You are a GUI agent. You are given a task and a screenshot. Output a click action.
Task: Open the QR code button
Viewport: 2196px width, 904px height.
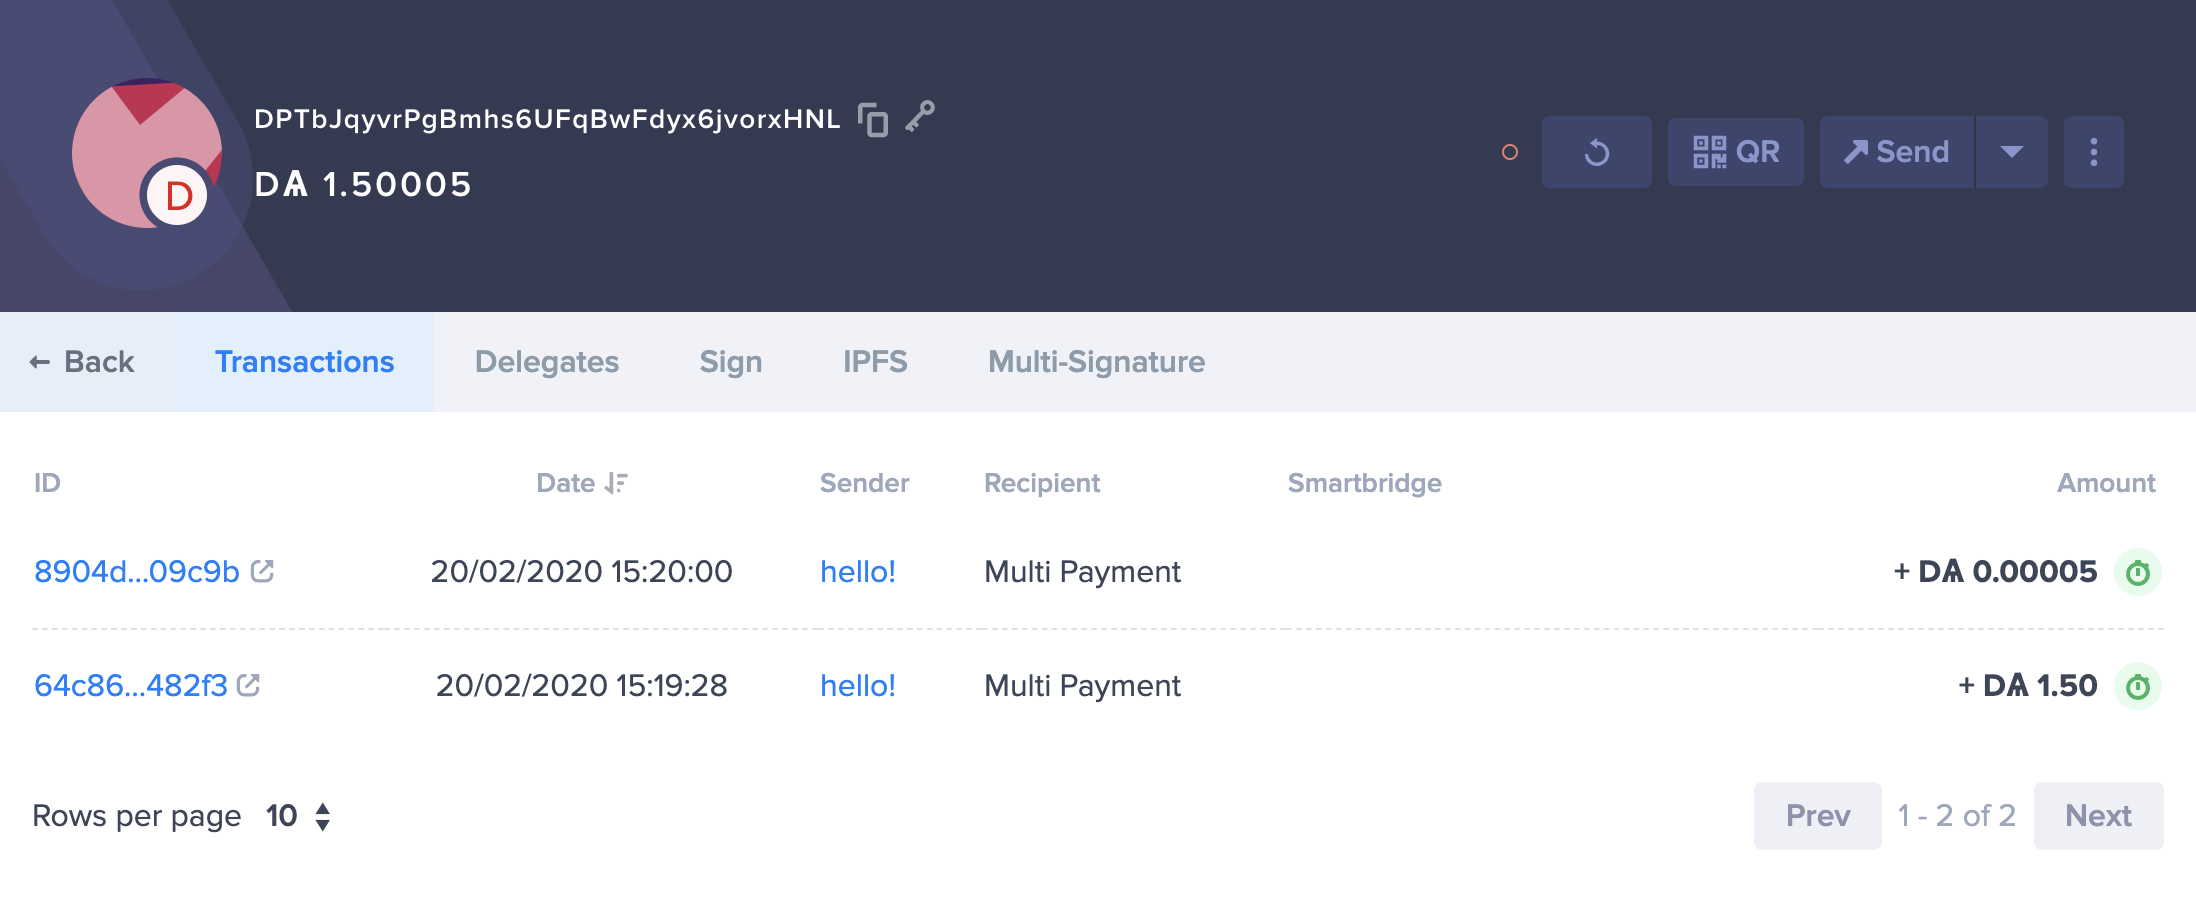click(x=1736, y=152)
